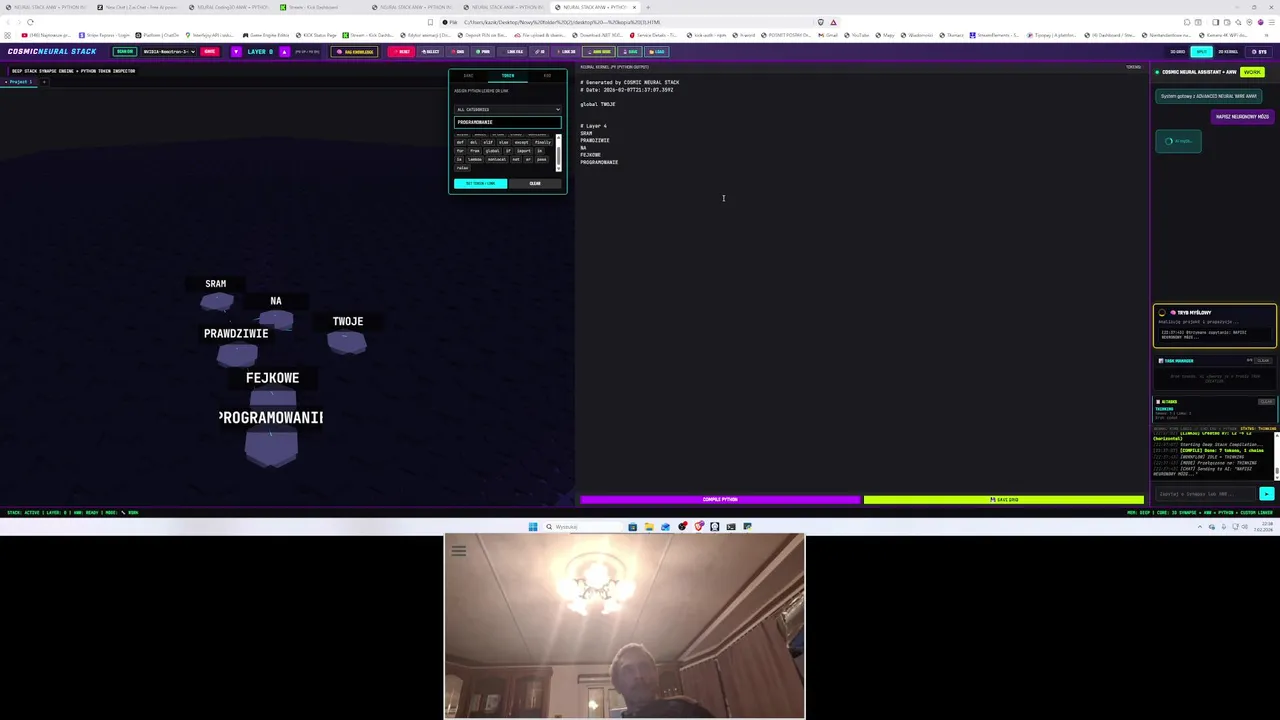Select the 'global' keyword chip
This screenshot has height=720, width=1280.
tap(492, 151)
